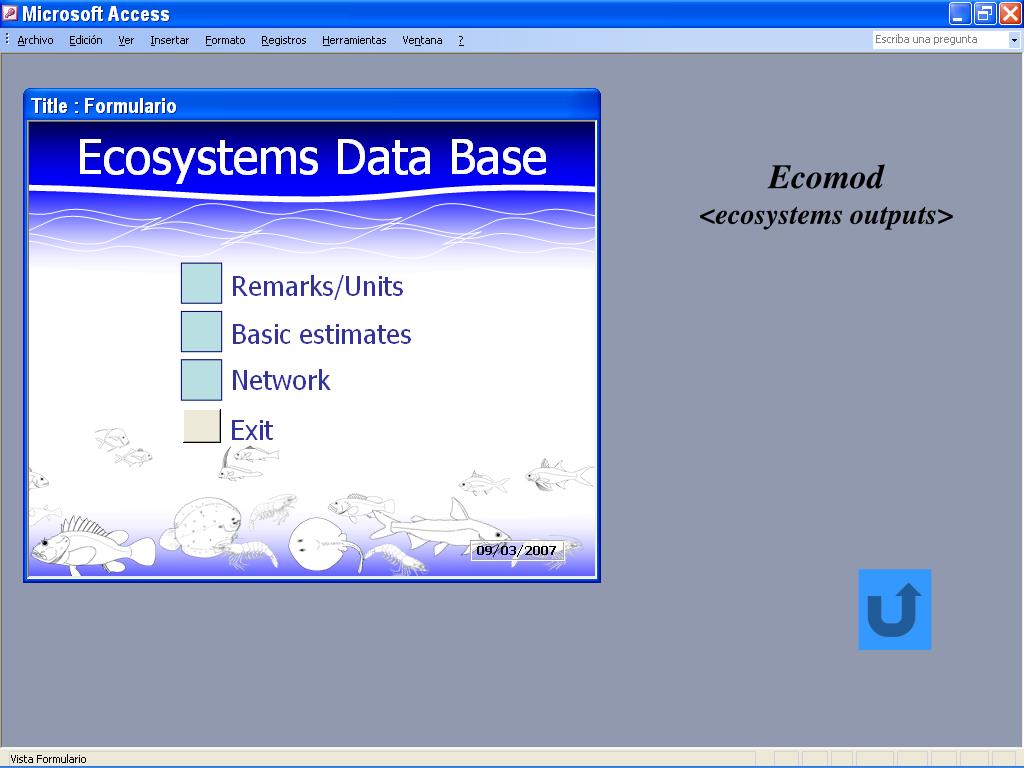Open the ? help menu

point(461,40)
